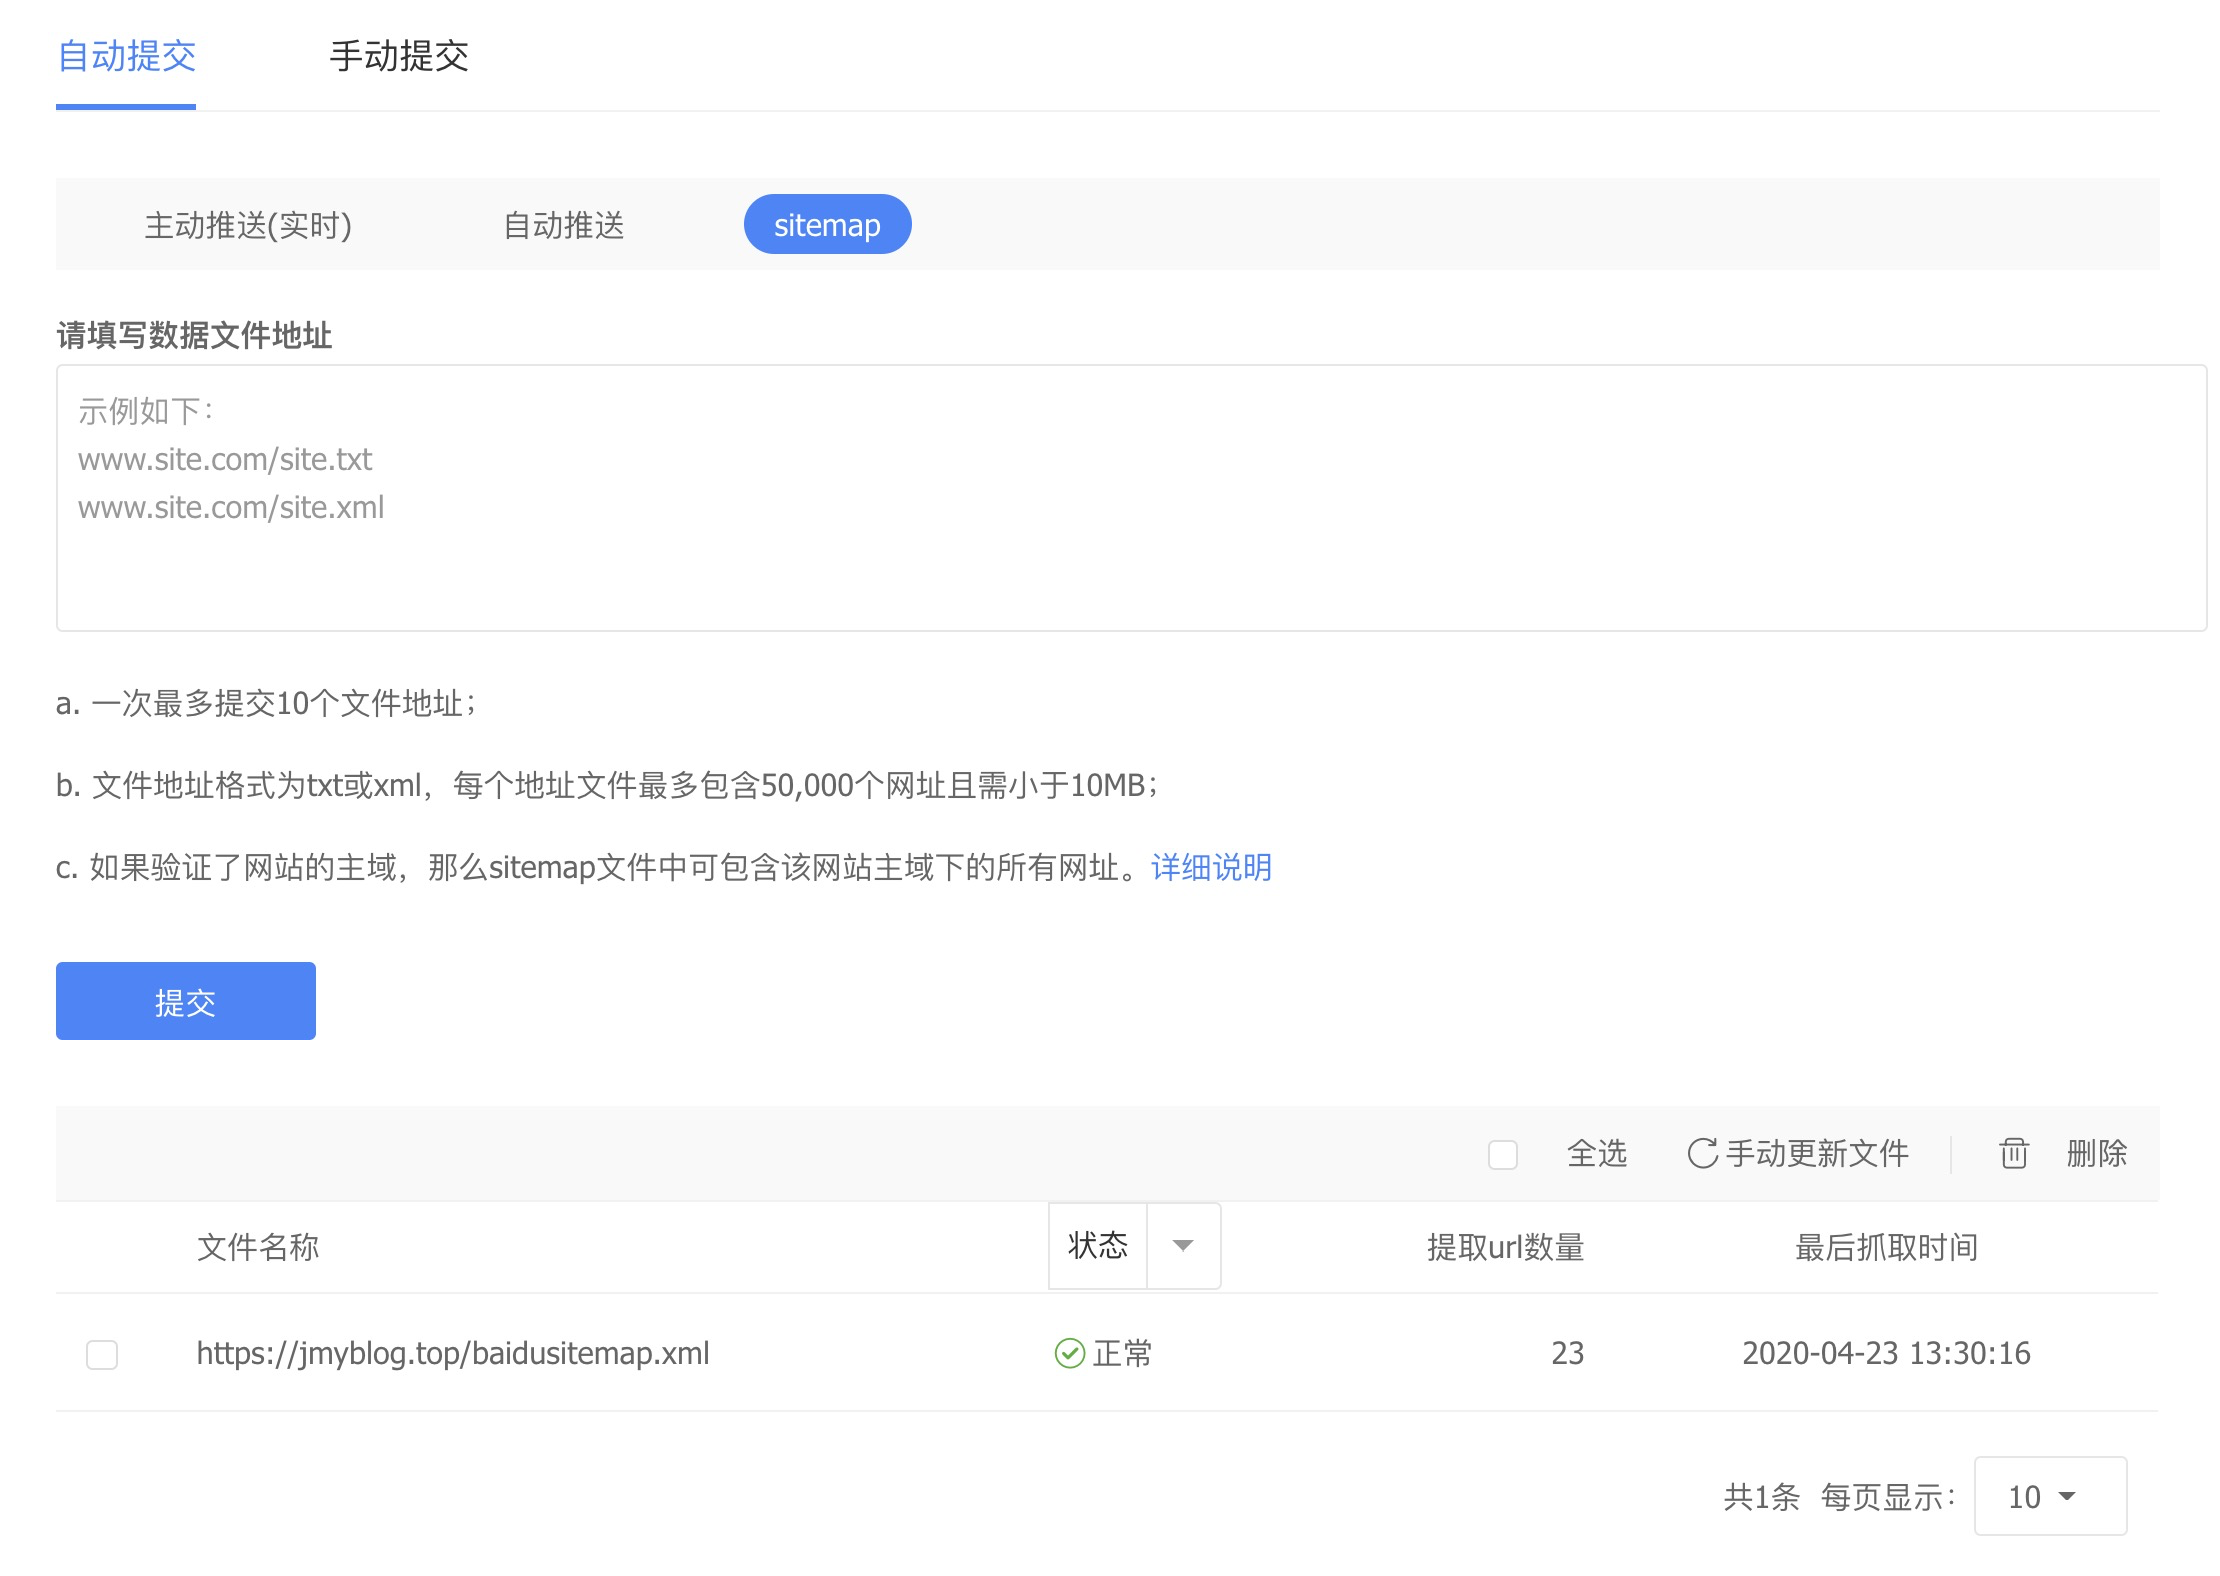Click 手动更新文件 label

click(1817, 1153)
